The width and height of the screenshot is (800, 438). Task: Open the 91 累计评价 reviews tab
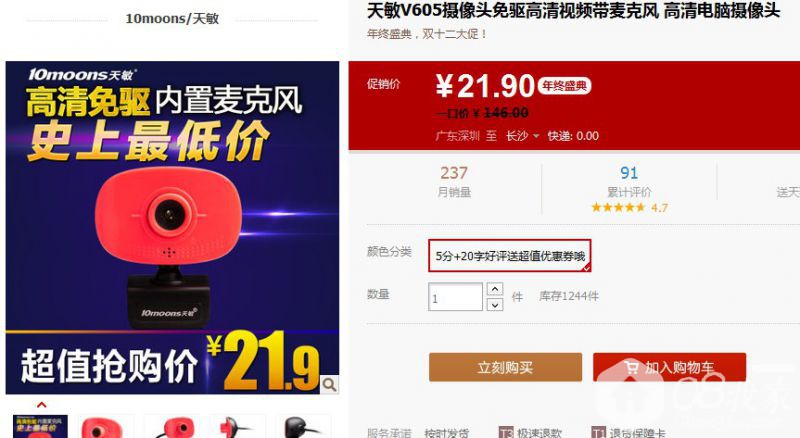[629, 181]
